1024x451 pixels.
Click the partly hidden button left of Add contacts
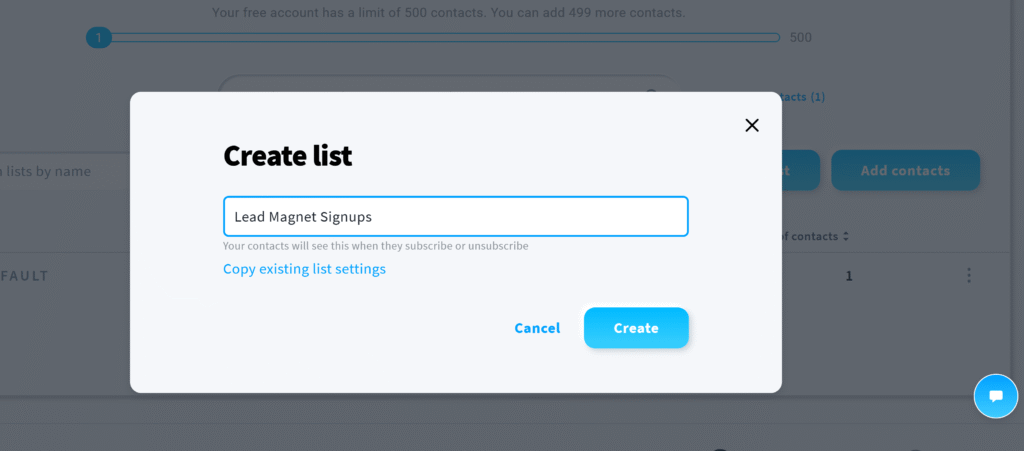point(801,170)
